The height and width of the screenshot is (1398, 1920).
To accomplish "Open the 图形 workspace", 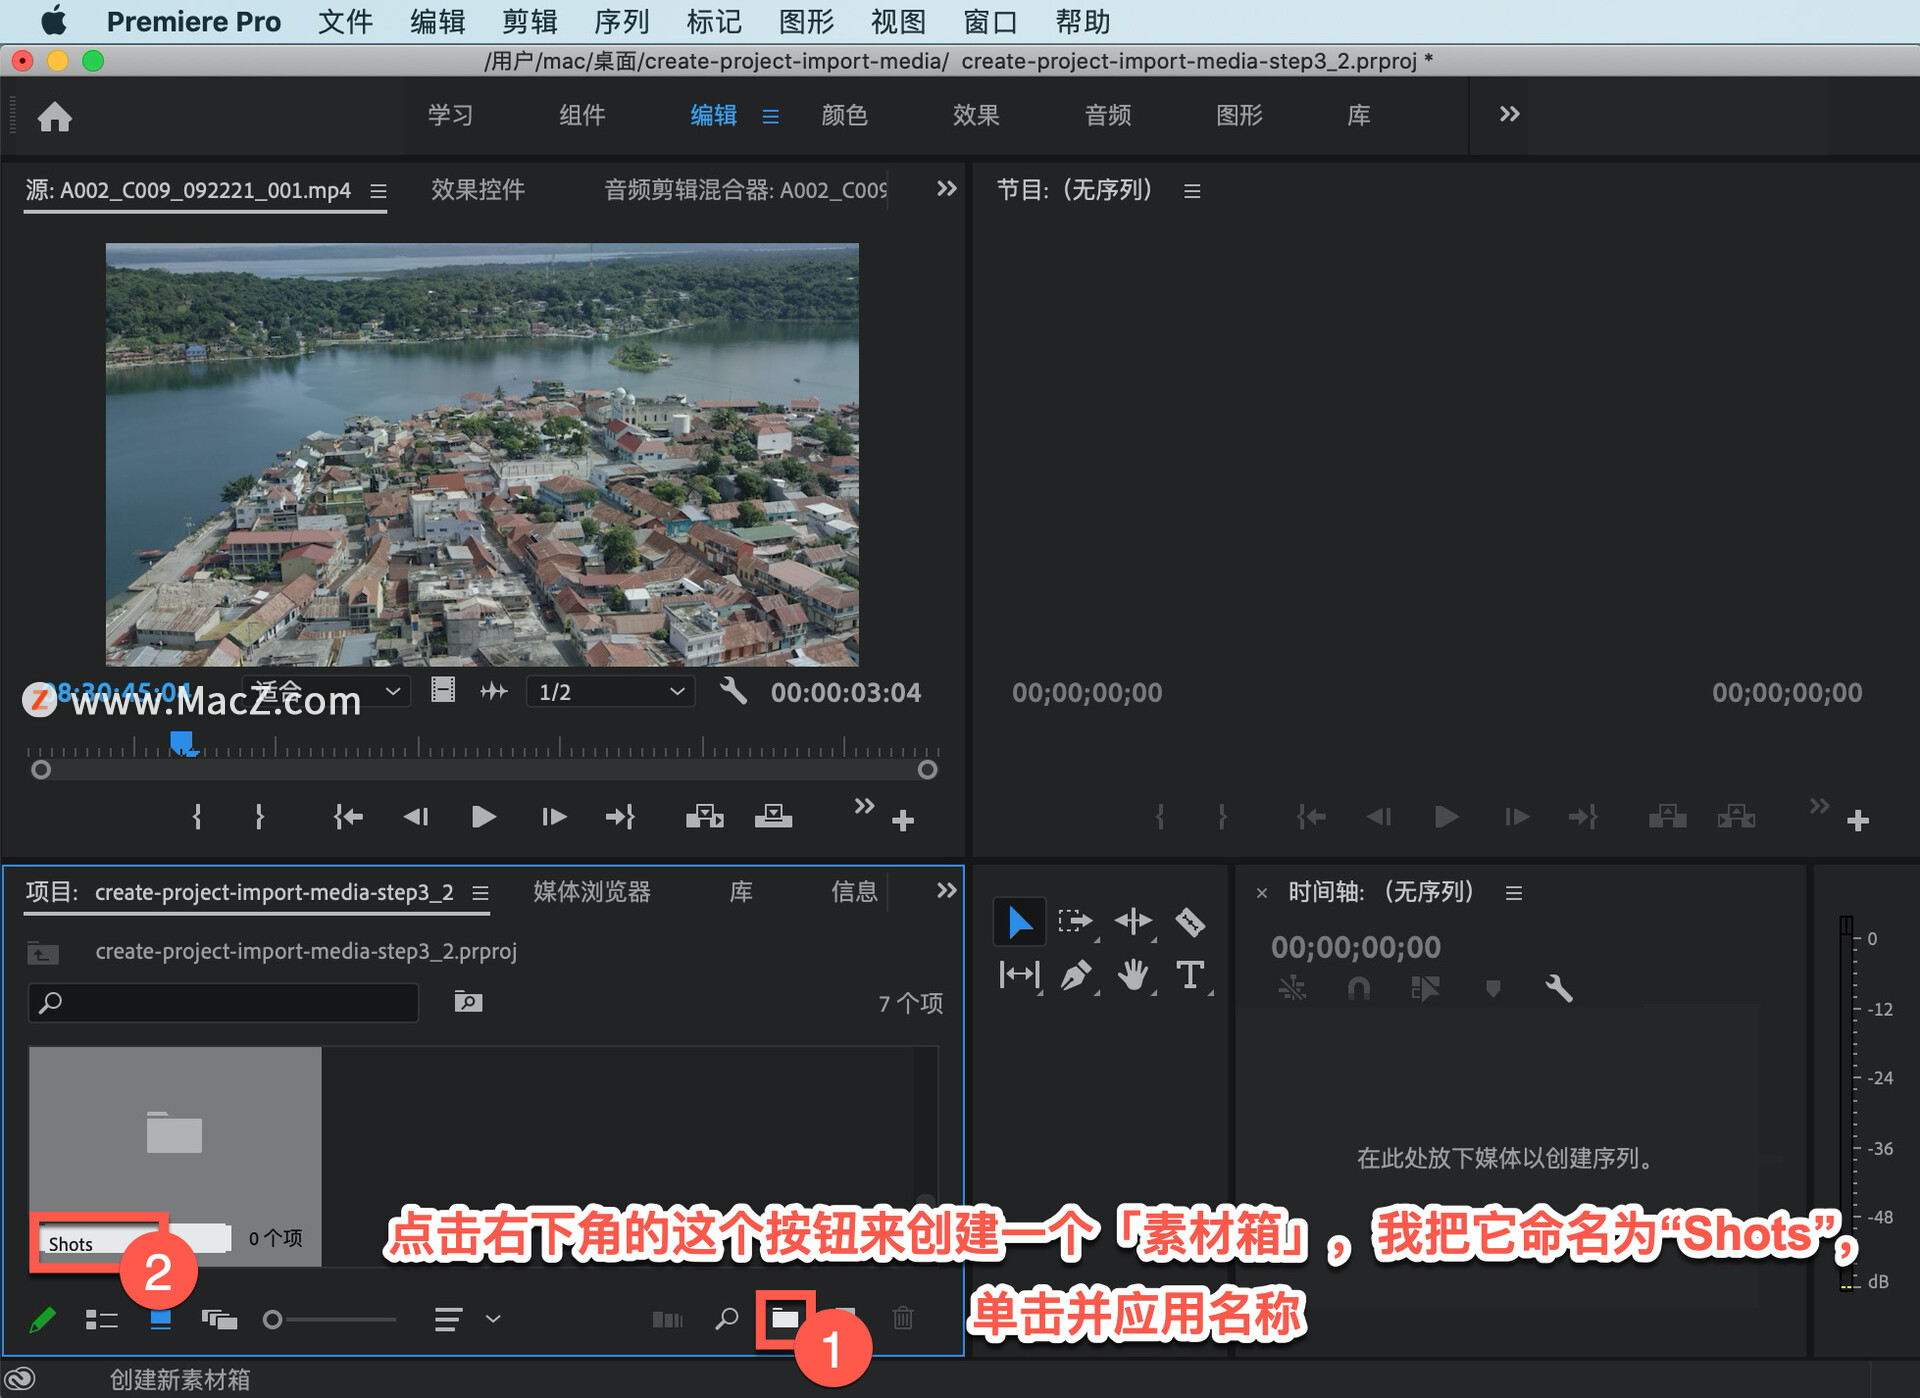I will point(1239,115).
